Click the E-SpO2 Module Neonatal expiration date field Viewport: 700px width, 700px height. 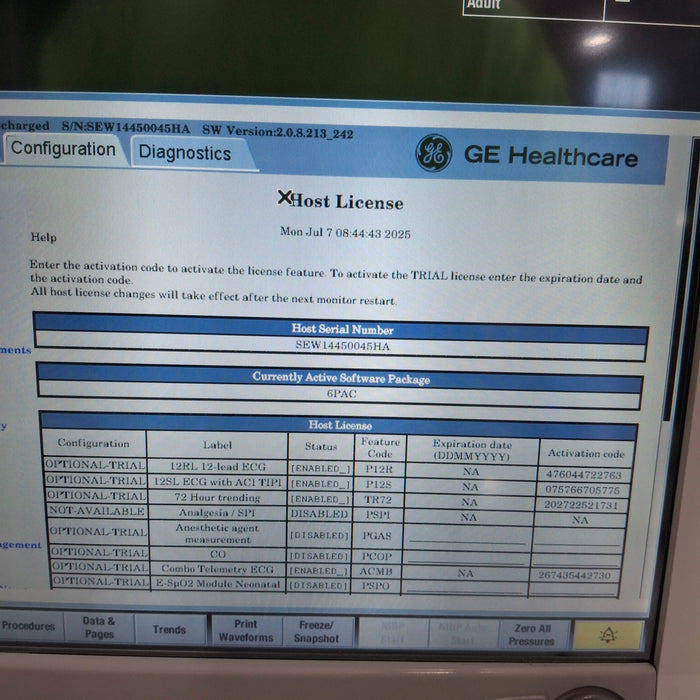465,587
